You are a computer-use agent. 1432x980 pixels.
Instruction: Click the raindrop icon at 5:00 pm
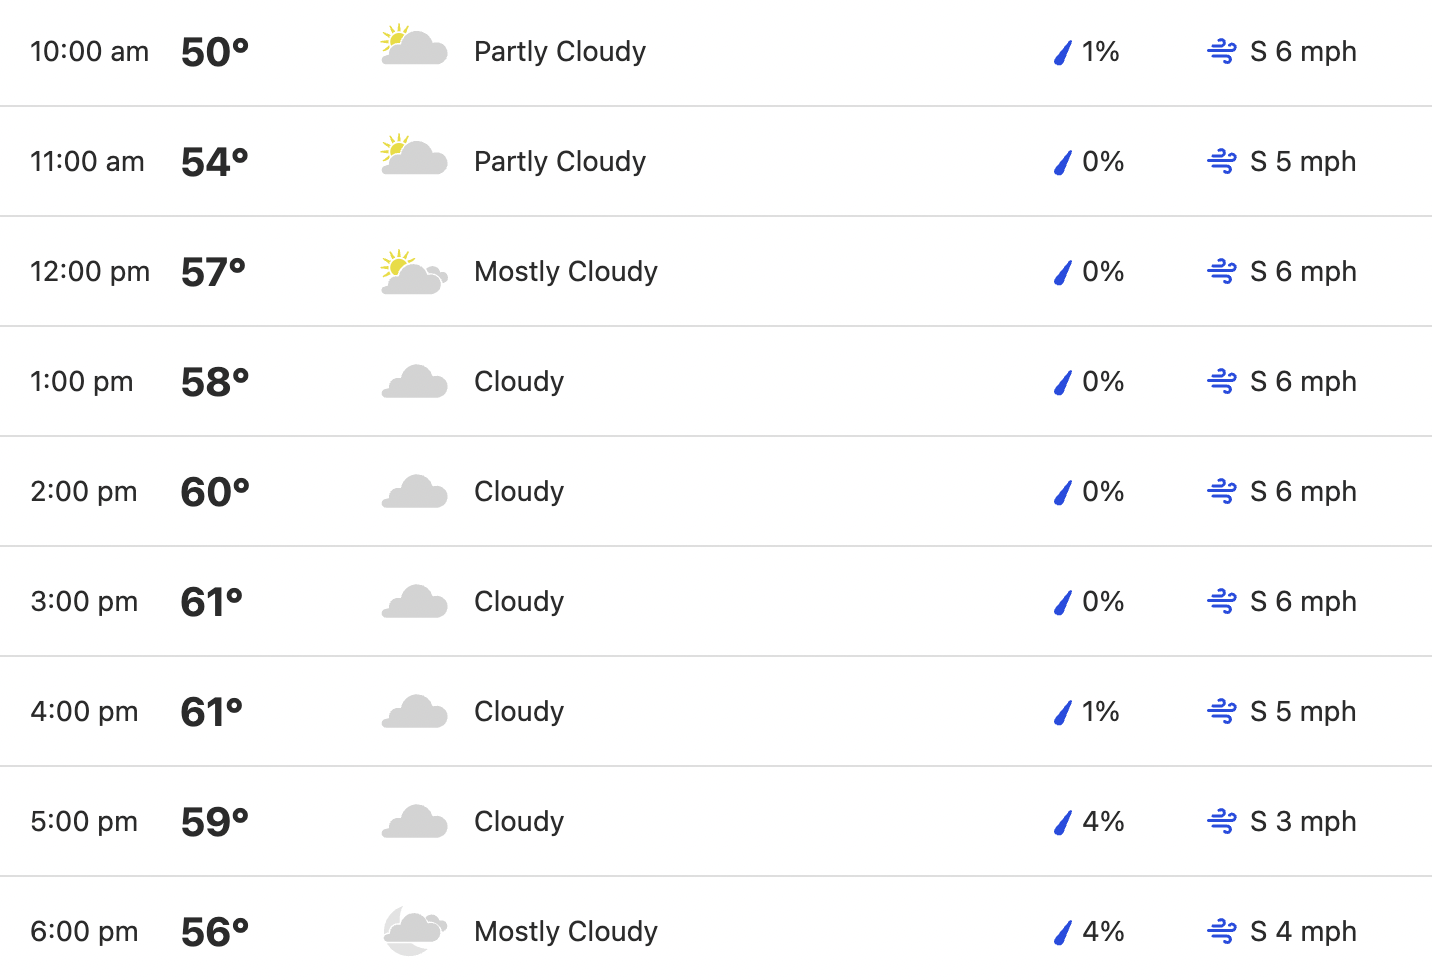tap(1063, 822)
